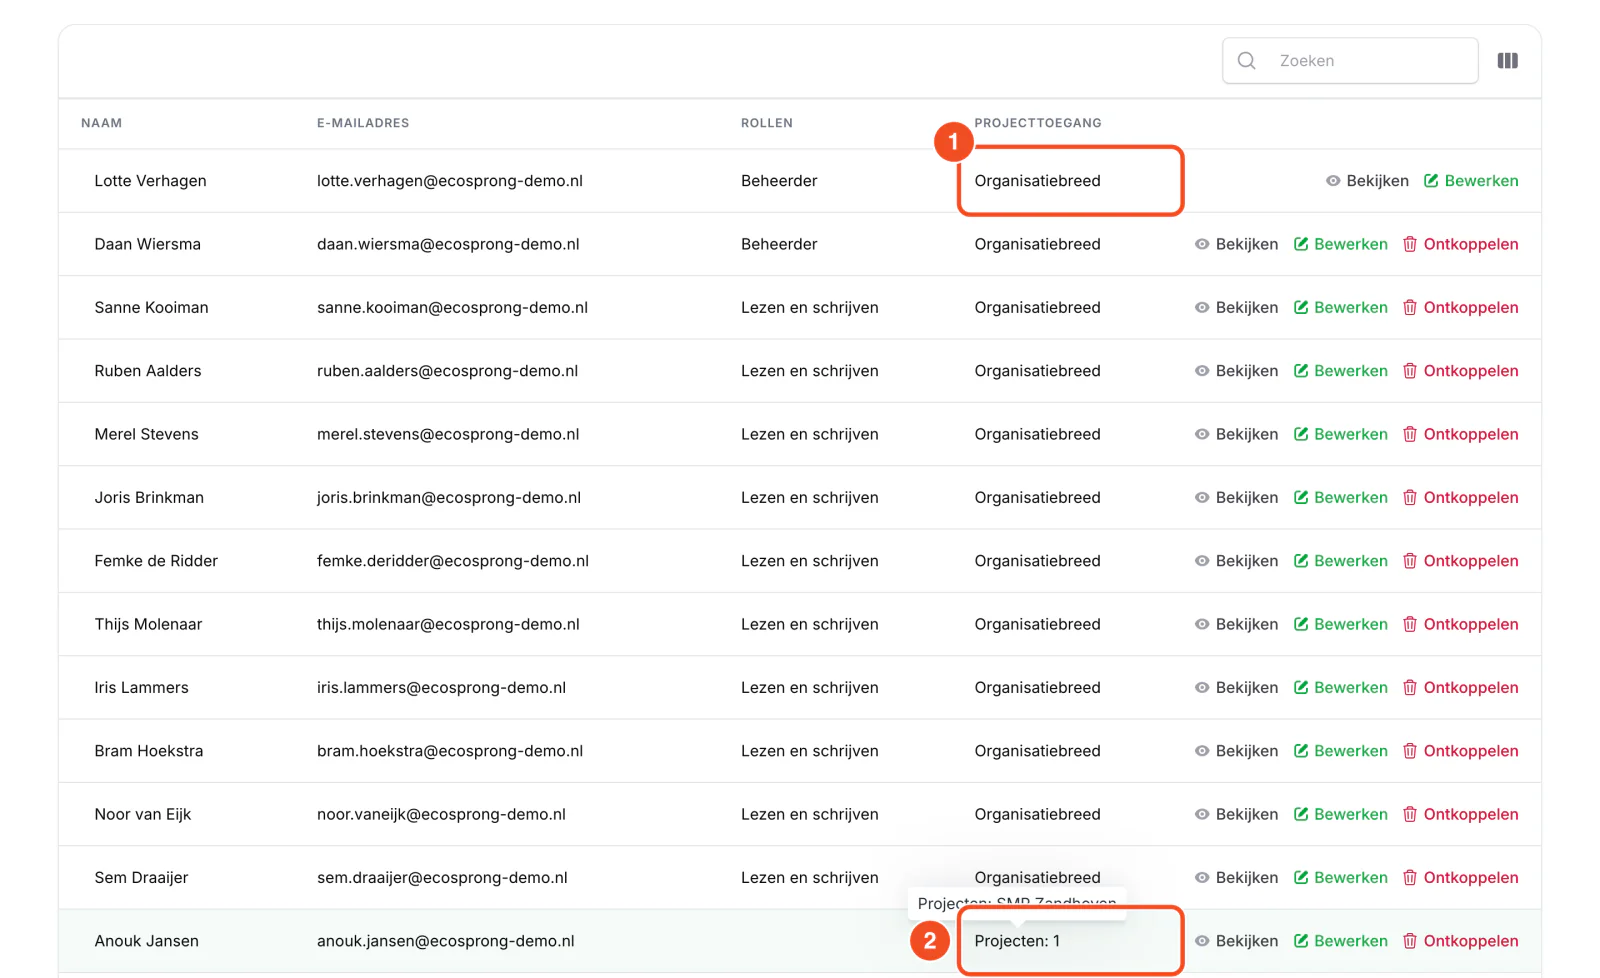Click Bekijken for Lotte Verhagen
Screen dimensions: 1600x978
pos(1367,181)
